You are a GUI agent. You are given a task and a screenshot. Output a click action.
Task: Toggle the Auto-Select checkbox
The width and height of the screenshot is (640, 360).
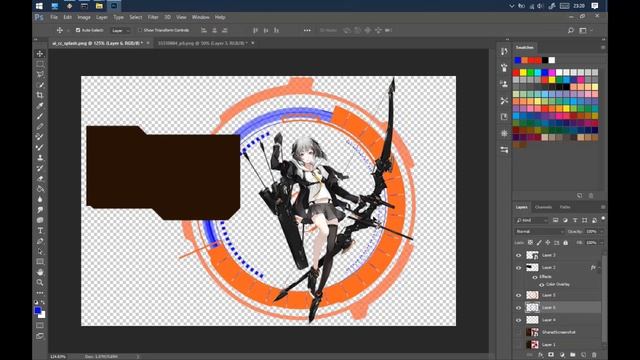78,30
